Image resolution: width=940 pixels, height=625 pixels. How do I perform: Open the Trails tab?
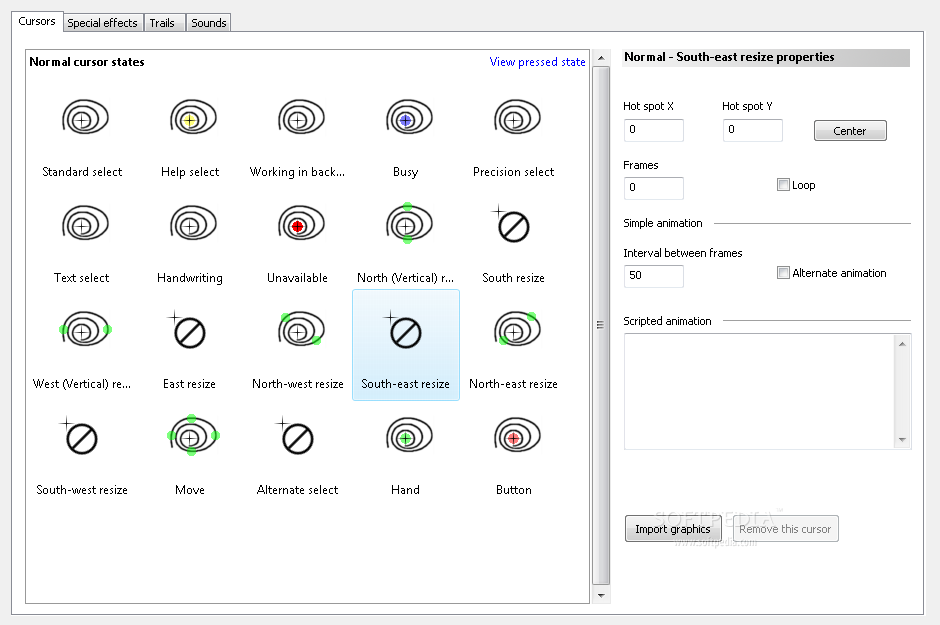point(162,23)
